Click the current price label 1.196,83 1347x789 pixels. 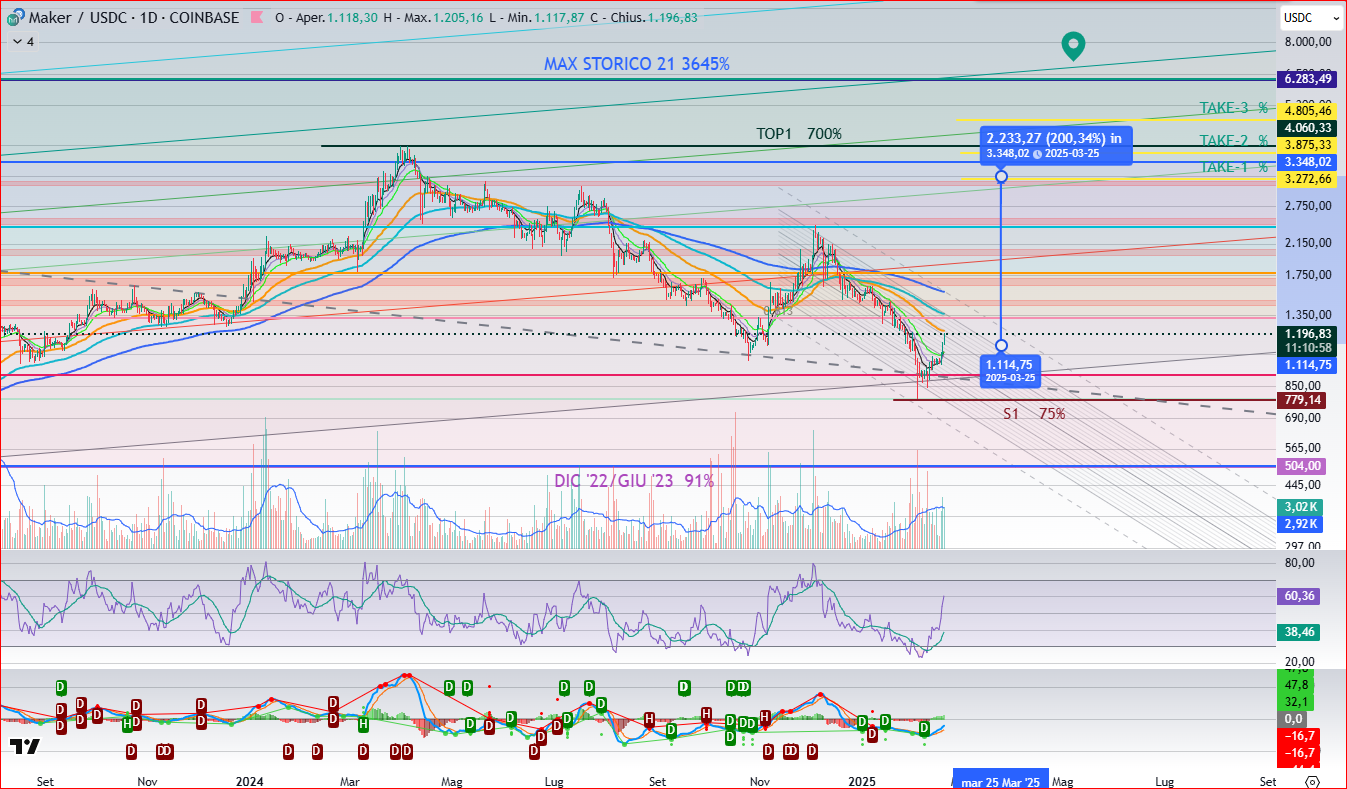point(1308,333)
